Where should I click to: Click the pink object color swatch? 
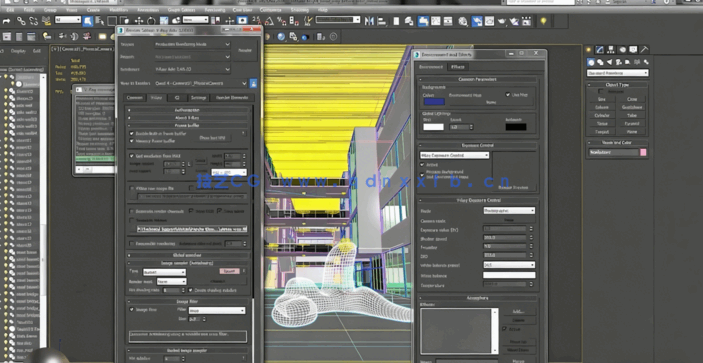[x=643, y=153]
